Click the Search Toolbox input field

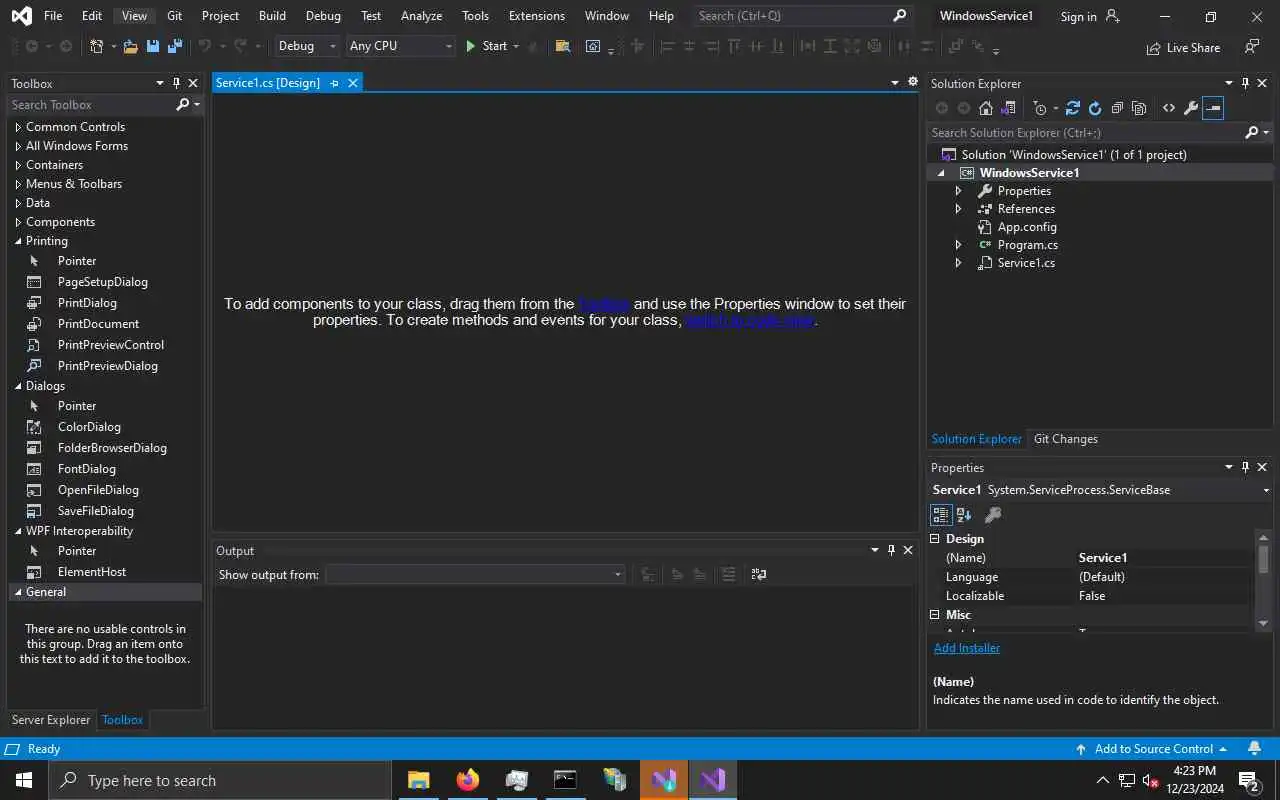click(x=92, y=105)
